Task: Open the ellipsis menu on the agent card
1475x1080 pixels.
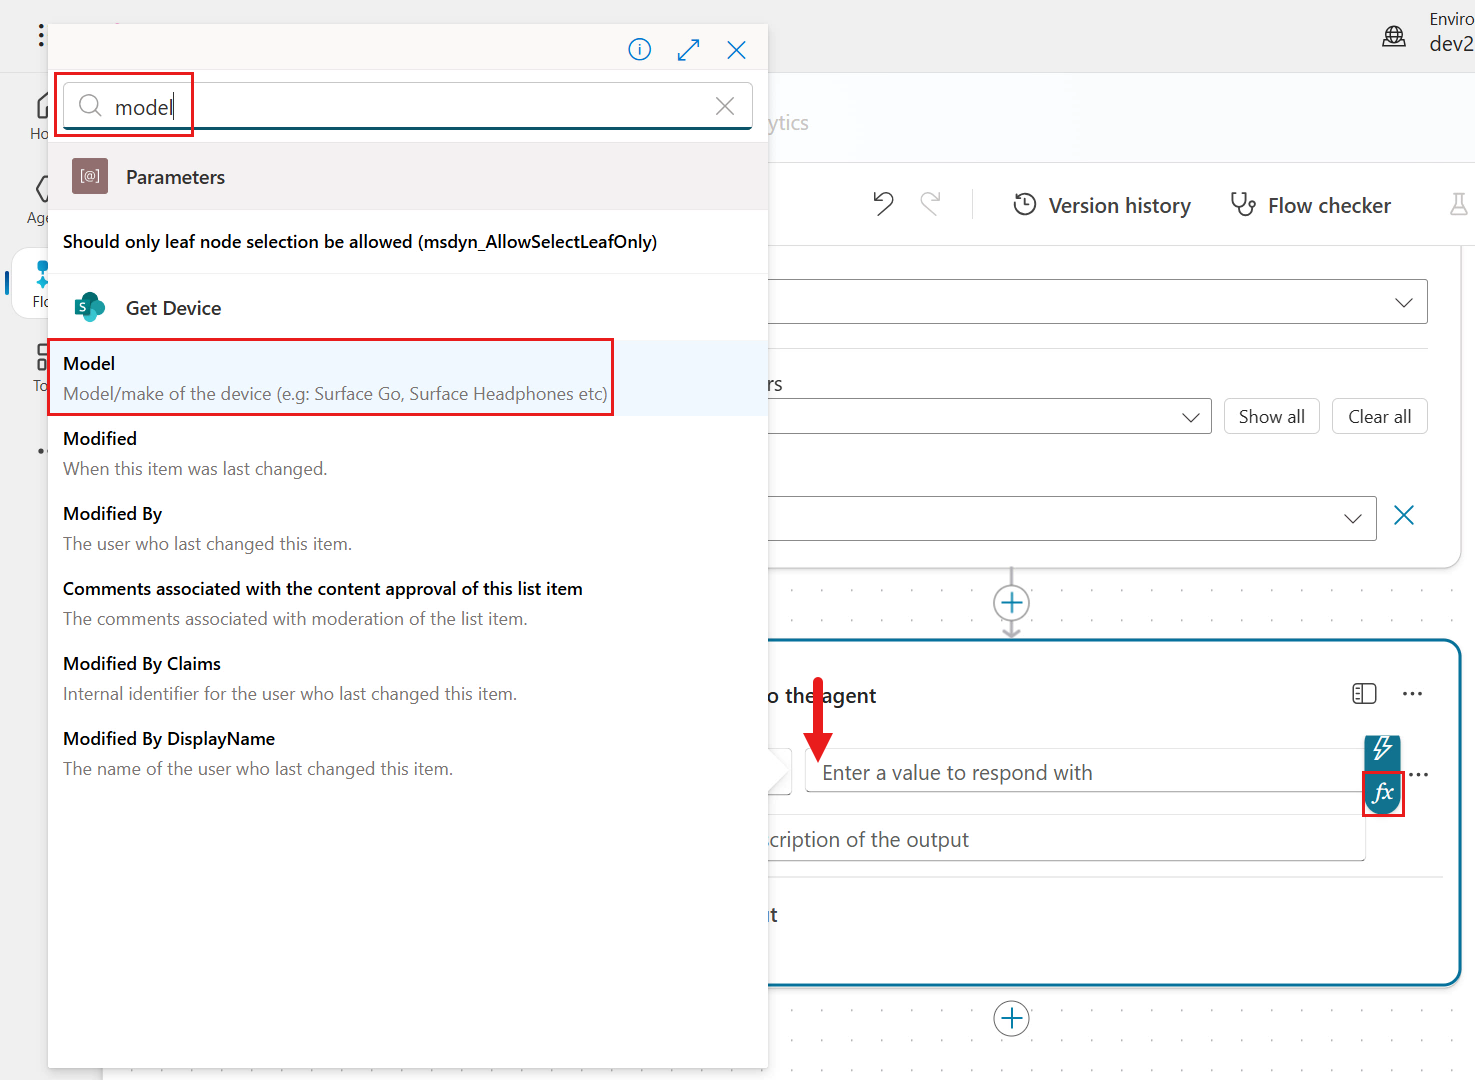Action: click(1413, 693)
